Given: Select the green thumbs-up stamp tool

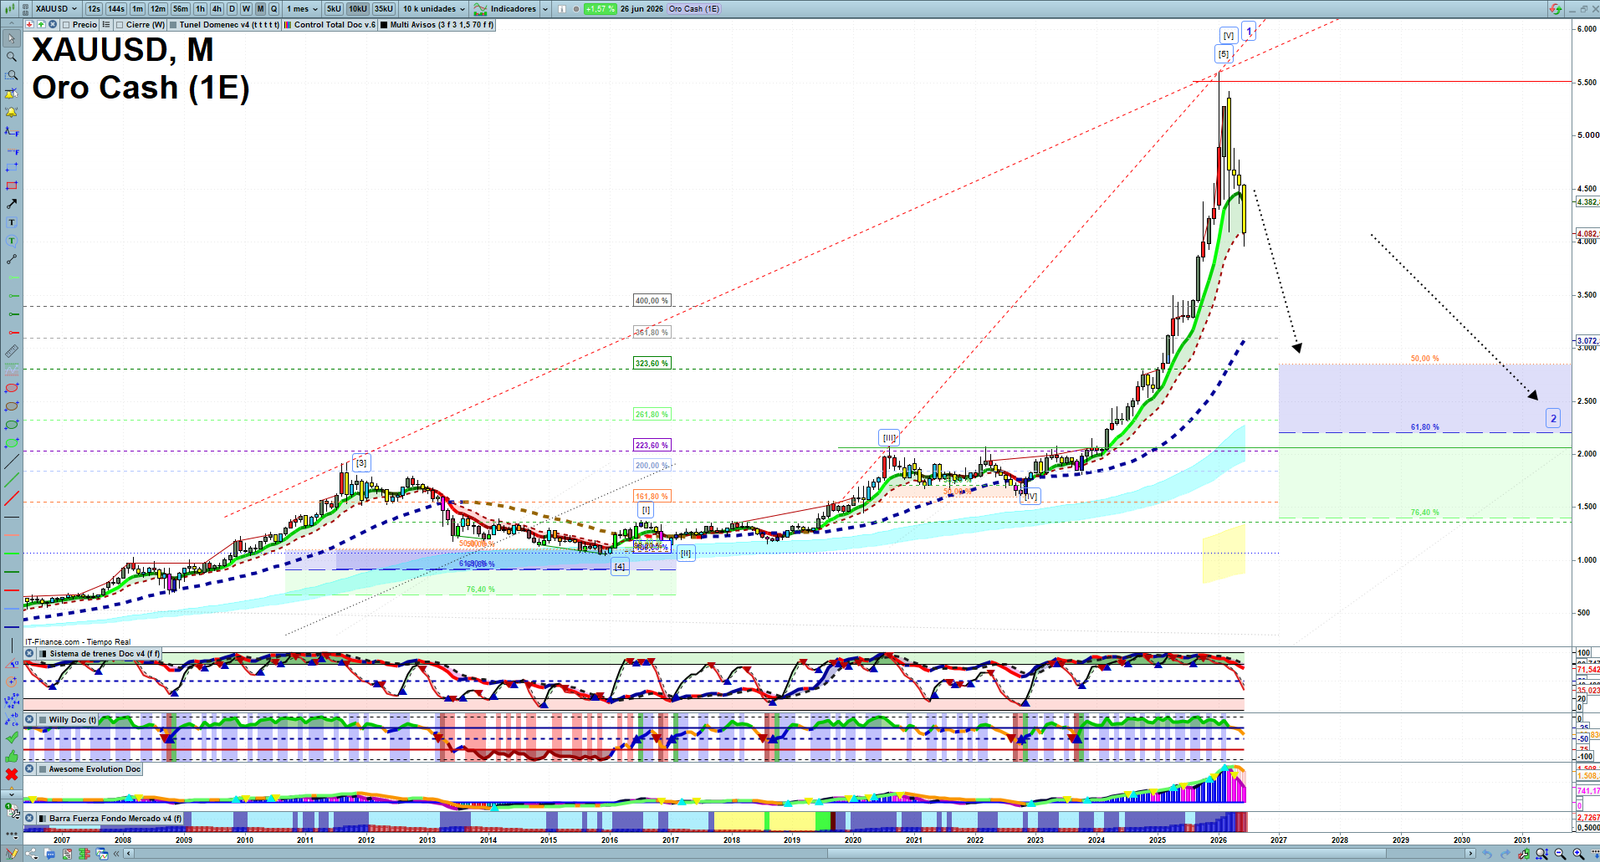Looking at the screenshot, I should (x=12, y=757).
